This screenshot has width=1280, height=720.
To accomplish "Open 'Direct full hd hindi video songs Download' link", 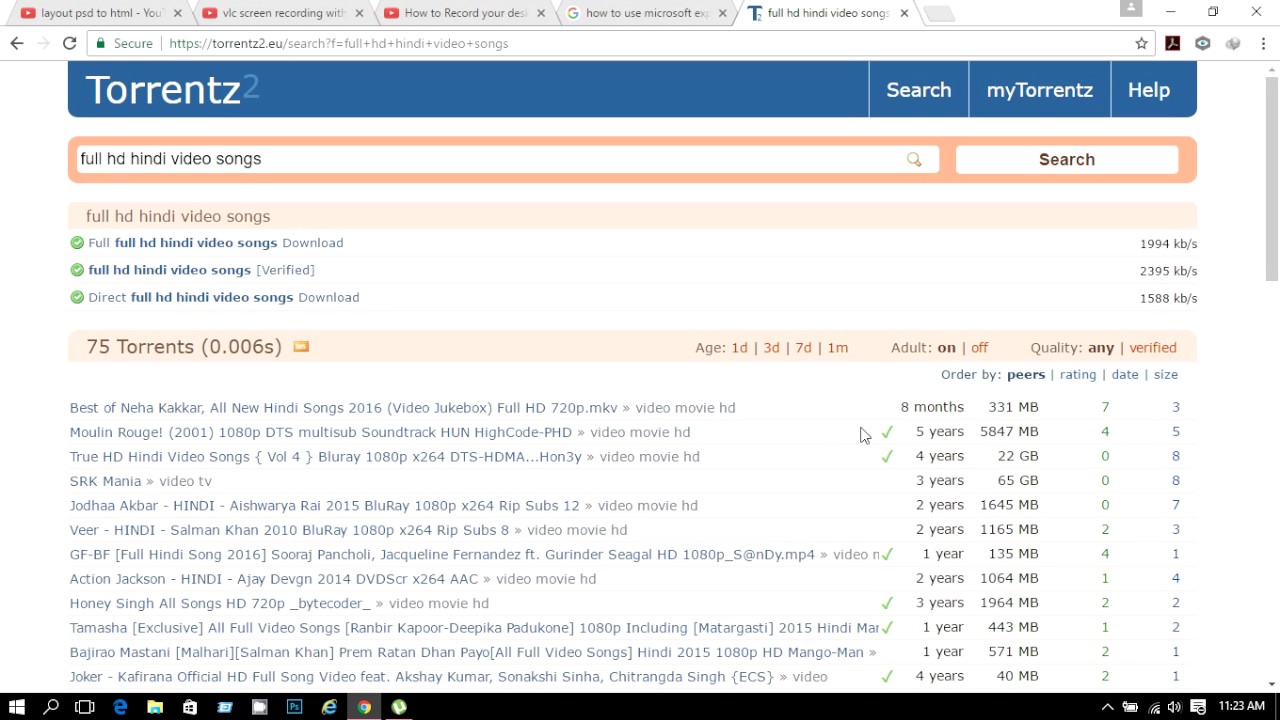I will click(224, 297).
